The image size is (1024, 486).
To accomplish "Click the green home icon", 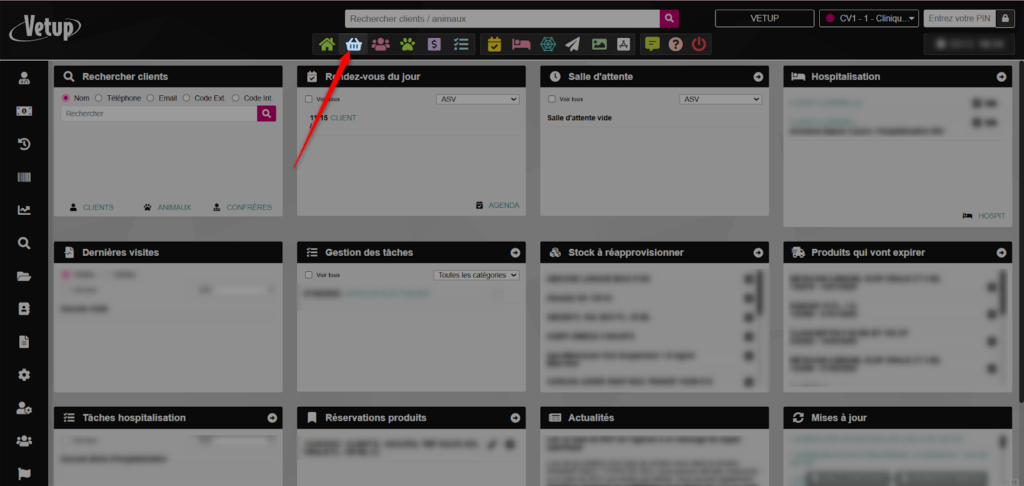I will coord(327,44).
